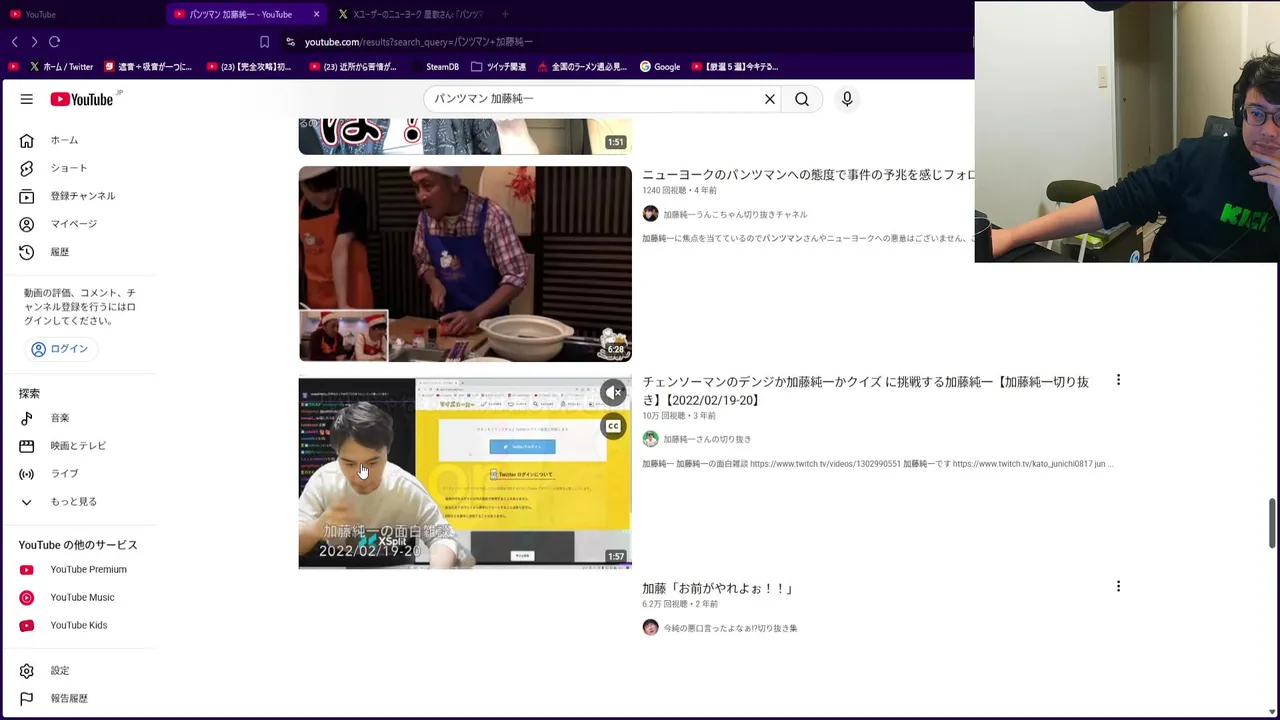Close the パンツマン 加藤純一 - YouTube tab
The width and height of the screenshot is (1280, 720).
coord(317,14)
